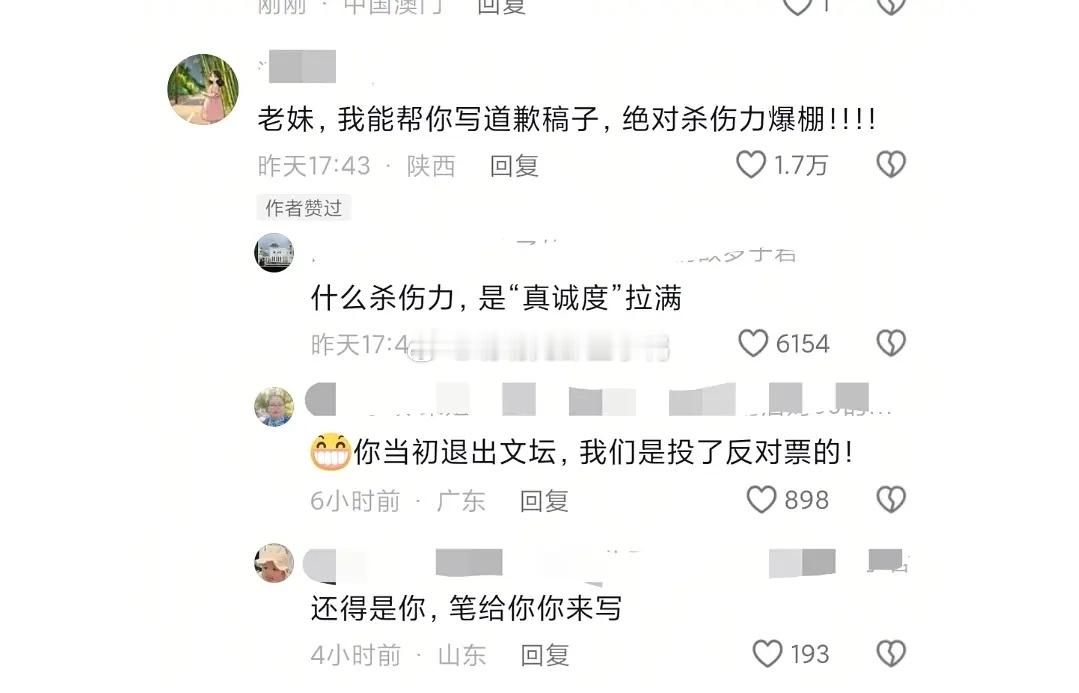Like the reply with 6154 likes
The width and height of the screenshot is (1079, 693).
[x=753, y=343]
